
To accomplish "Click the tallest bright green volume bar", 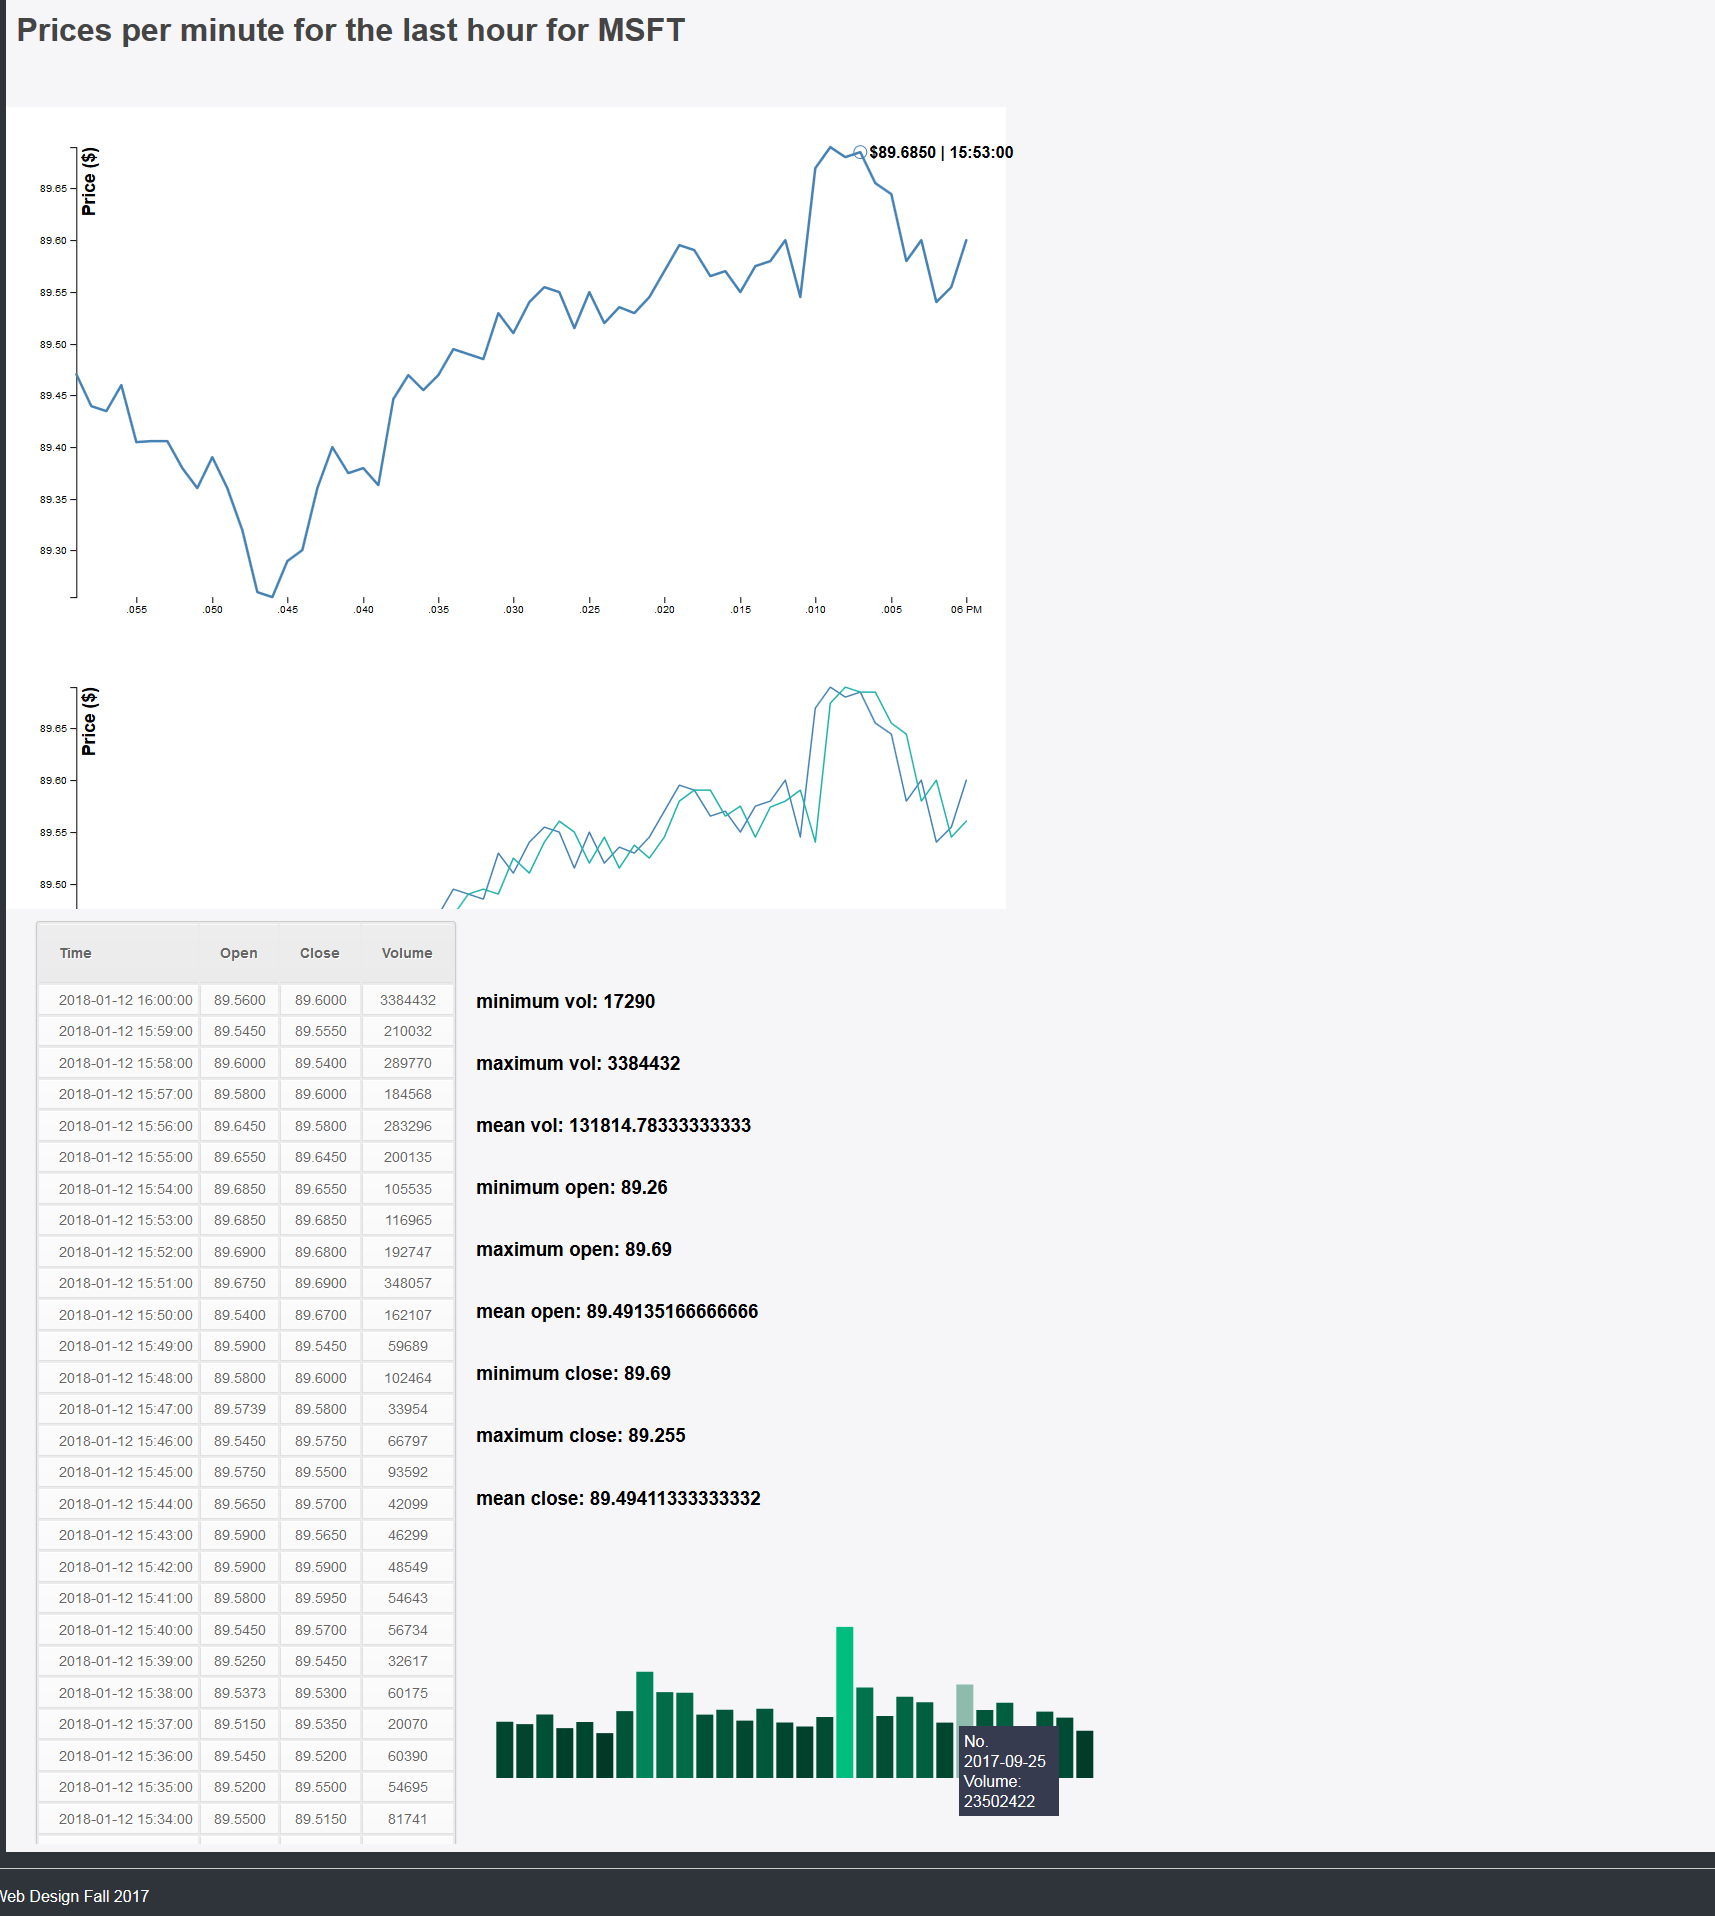I will (x=845, y=1702).
